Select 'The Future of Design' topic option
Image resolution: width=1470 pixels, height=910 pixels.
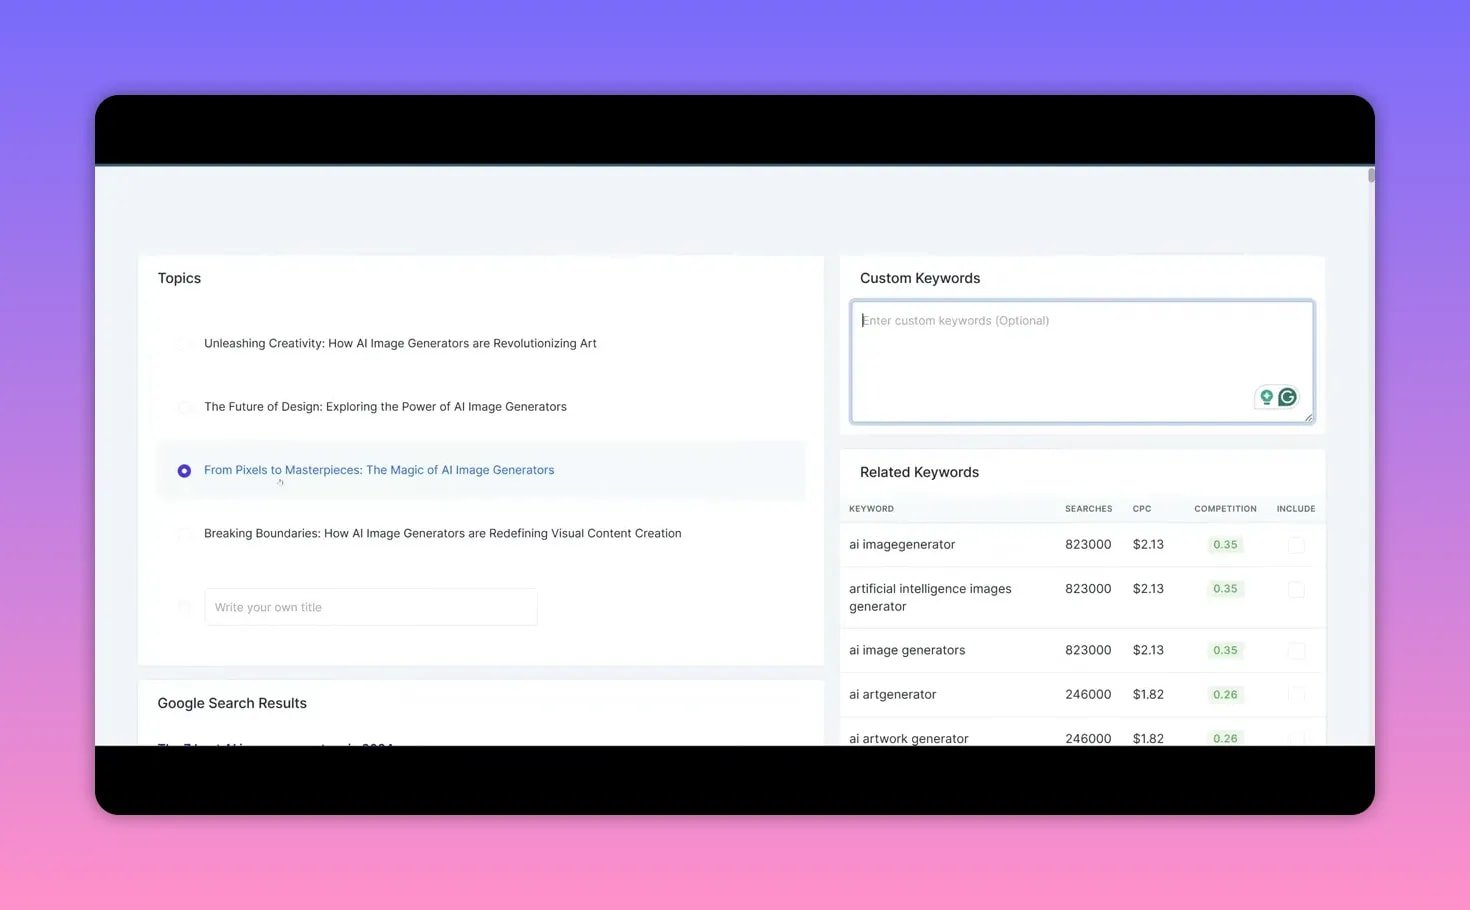tap(185, 407)
